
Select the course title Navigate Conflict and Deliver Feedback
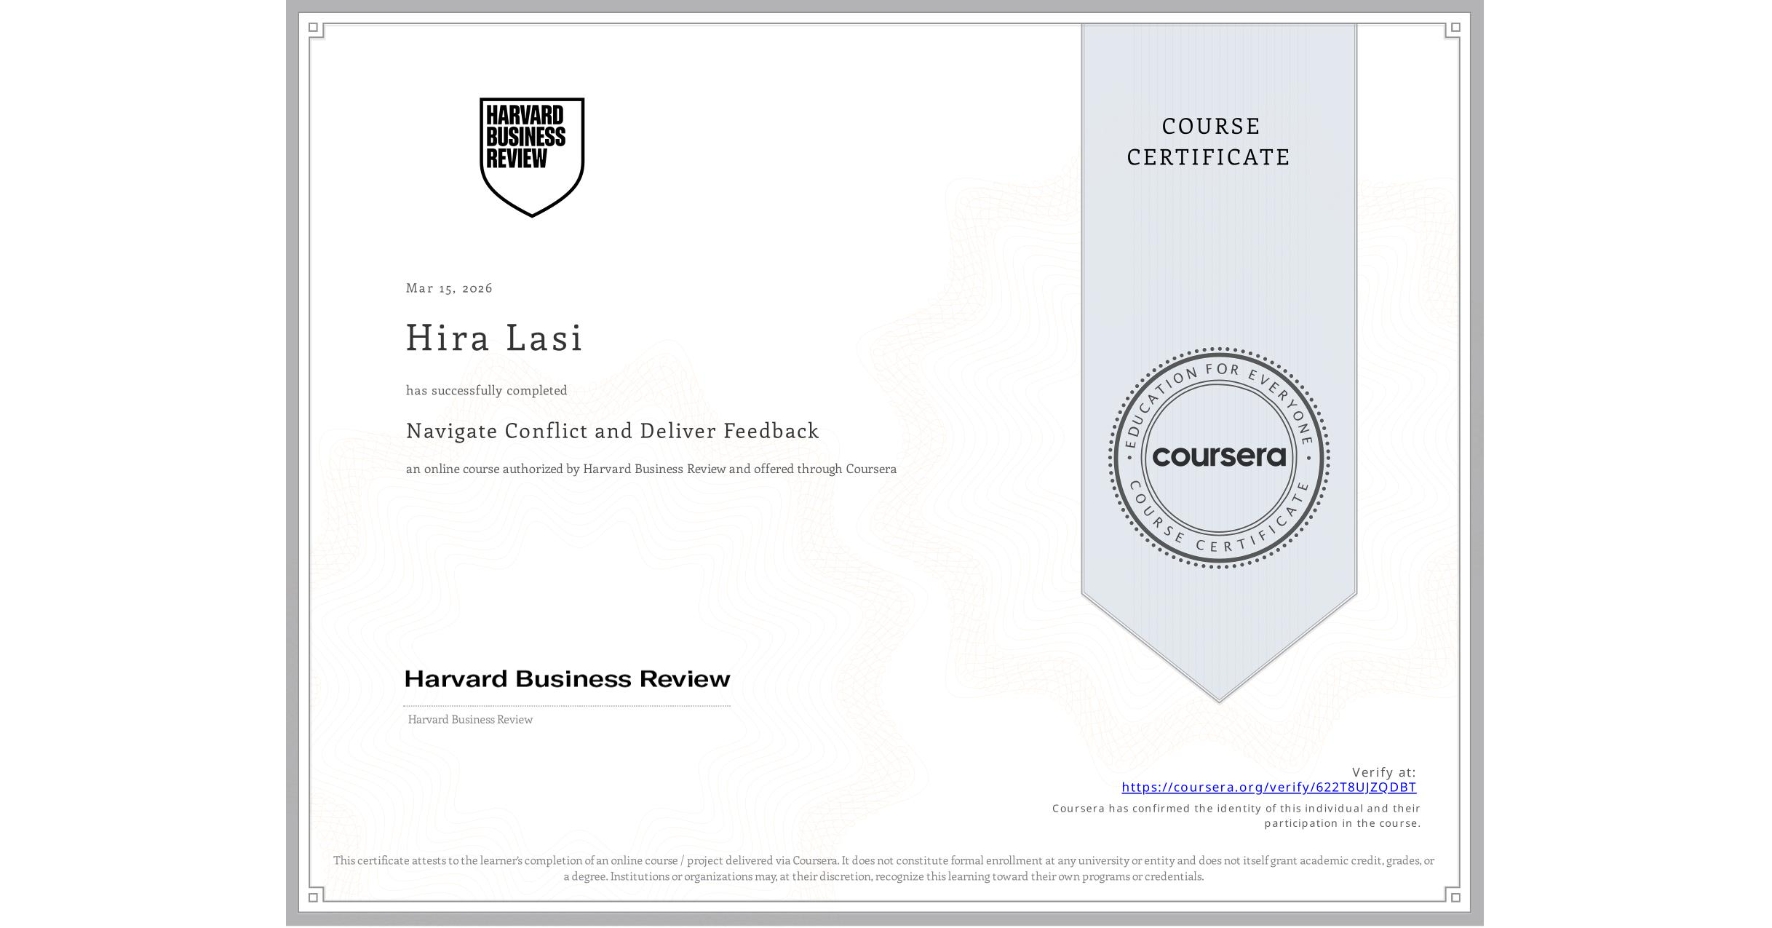(612, 431)
